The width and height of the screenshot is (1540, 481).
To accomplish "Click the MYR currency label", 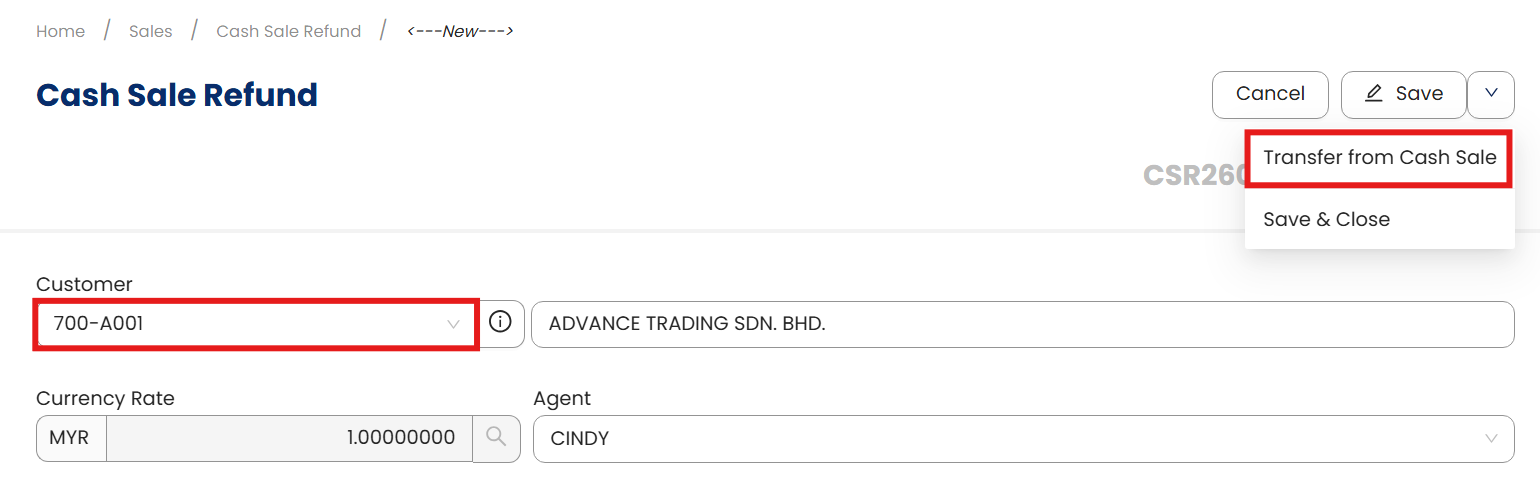I will [x=70, y=438].
